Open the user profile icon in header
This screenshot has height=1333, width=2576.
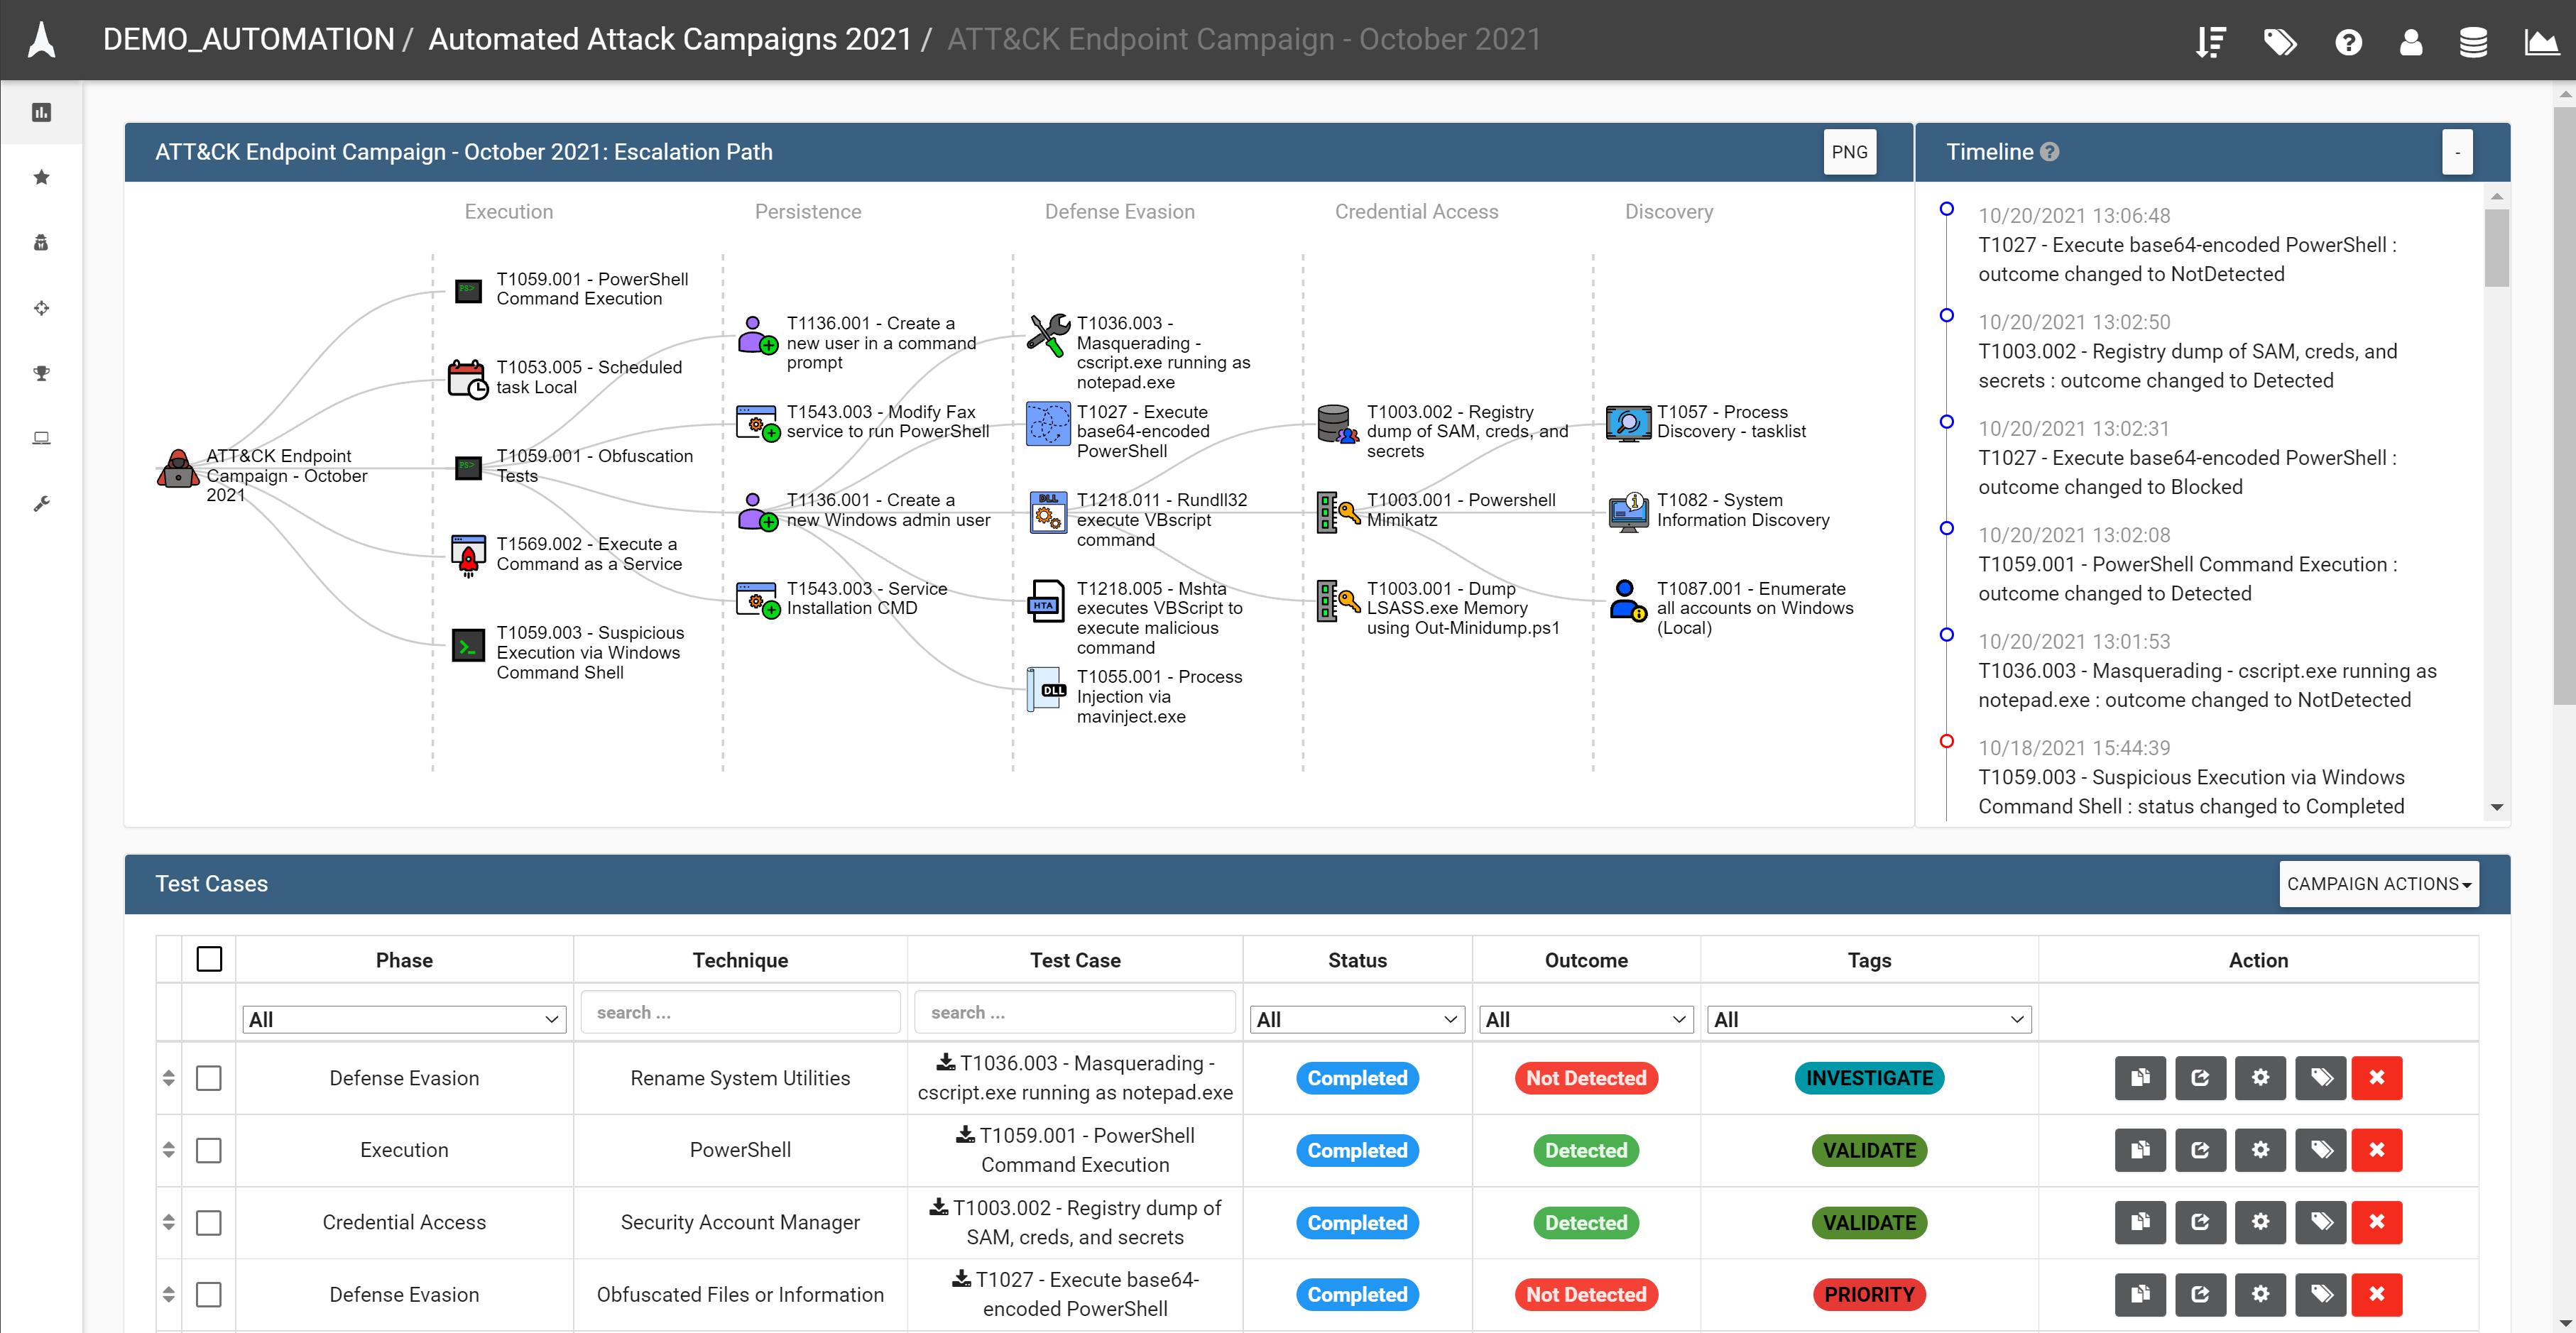(x=2411, y=42)
